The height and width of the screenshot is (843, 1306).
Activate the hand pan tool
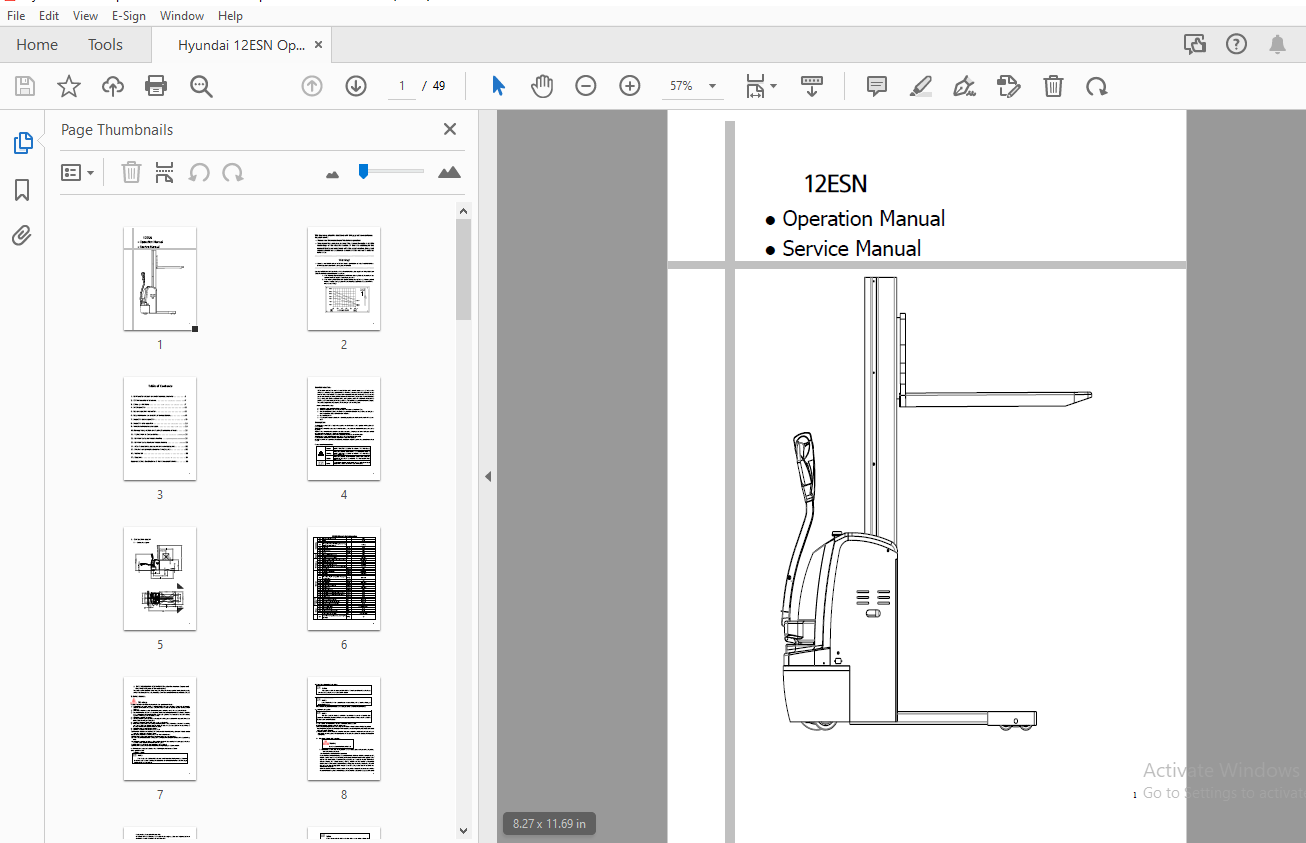[x=542, y=86]
